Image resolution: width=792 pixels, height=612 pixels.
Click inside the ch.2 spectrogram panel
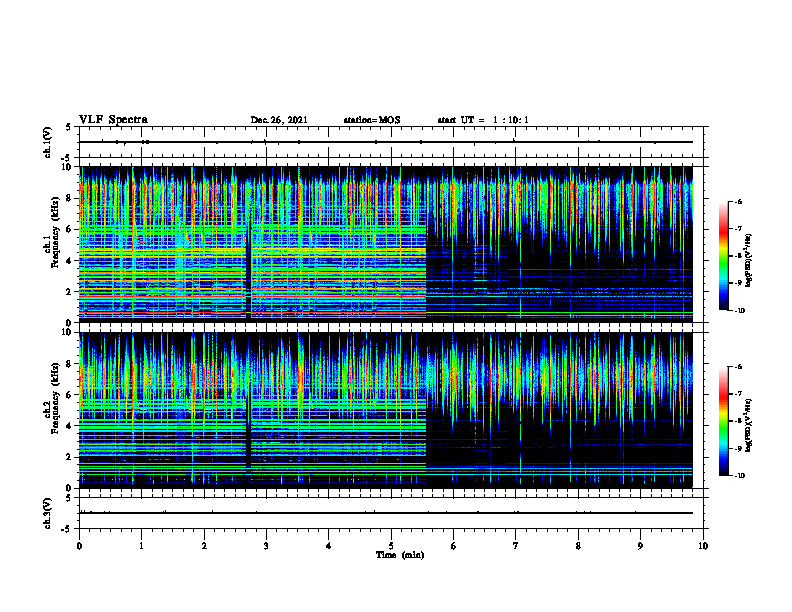386,410
